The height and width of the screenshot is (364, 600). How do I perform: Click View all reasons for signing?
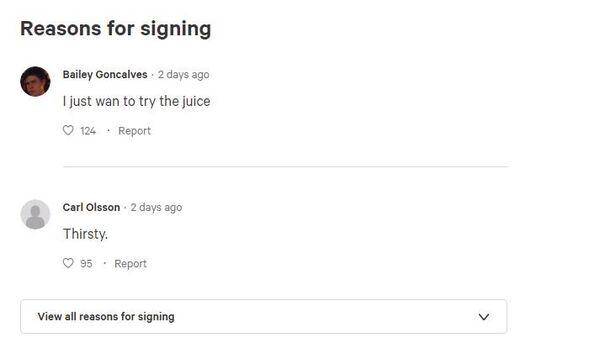[x=264, y=317]
